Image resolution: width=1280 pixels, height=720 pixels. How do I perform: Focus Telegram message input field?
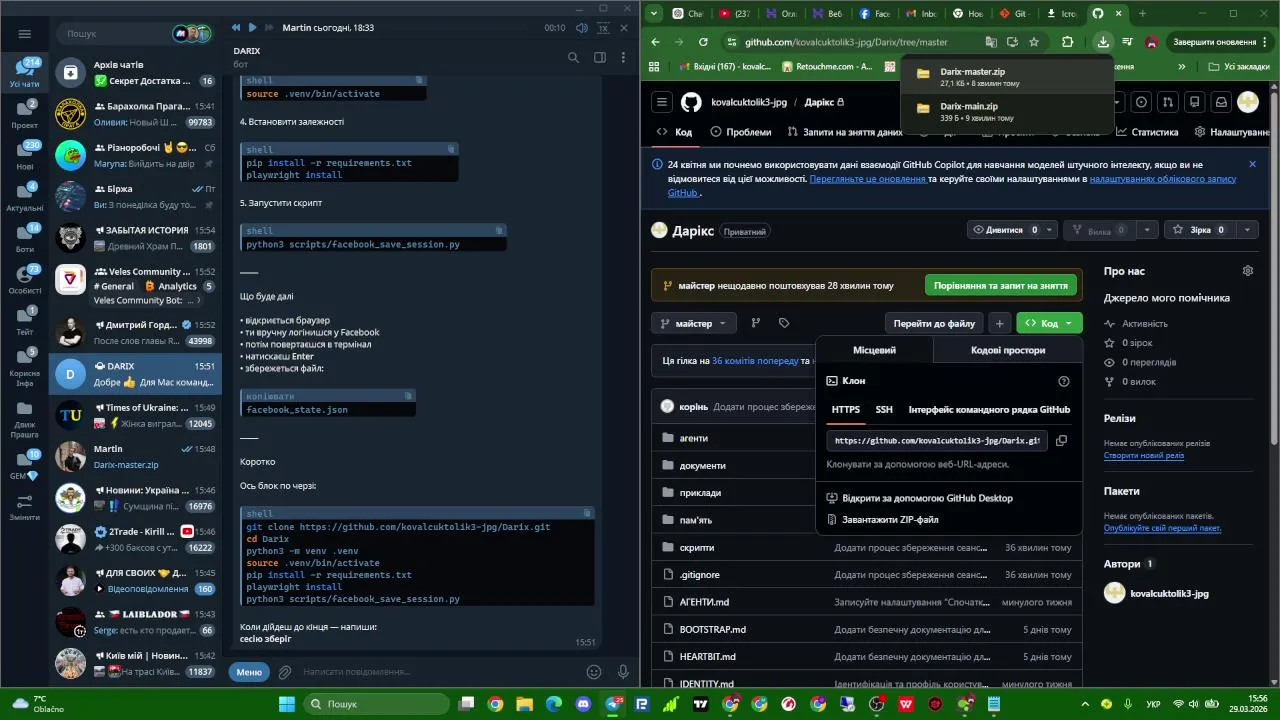coord(440,672)
